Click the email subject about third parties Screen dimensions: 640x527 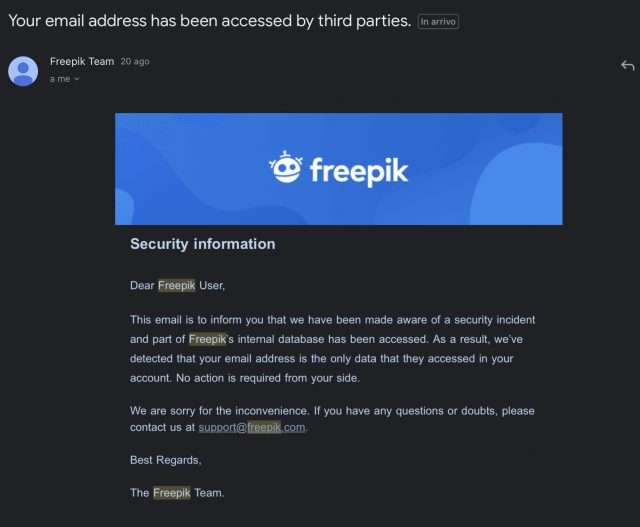click(210, 21)
